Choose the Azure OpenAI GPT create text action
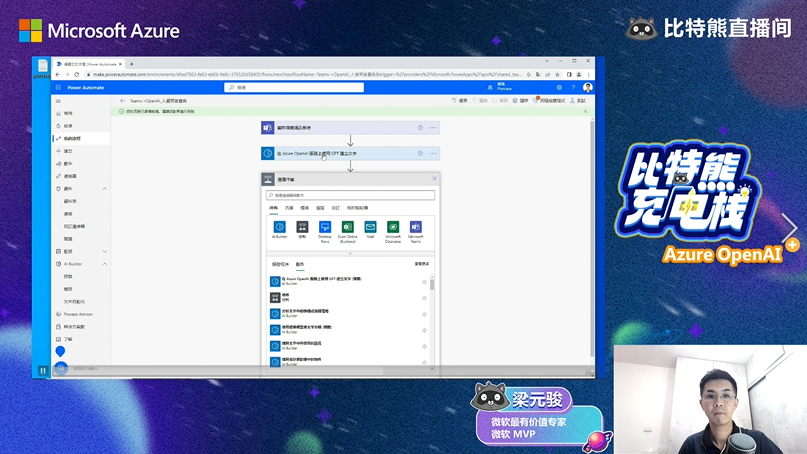This screenshot has height=454, width=807. (346, 281)
